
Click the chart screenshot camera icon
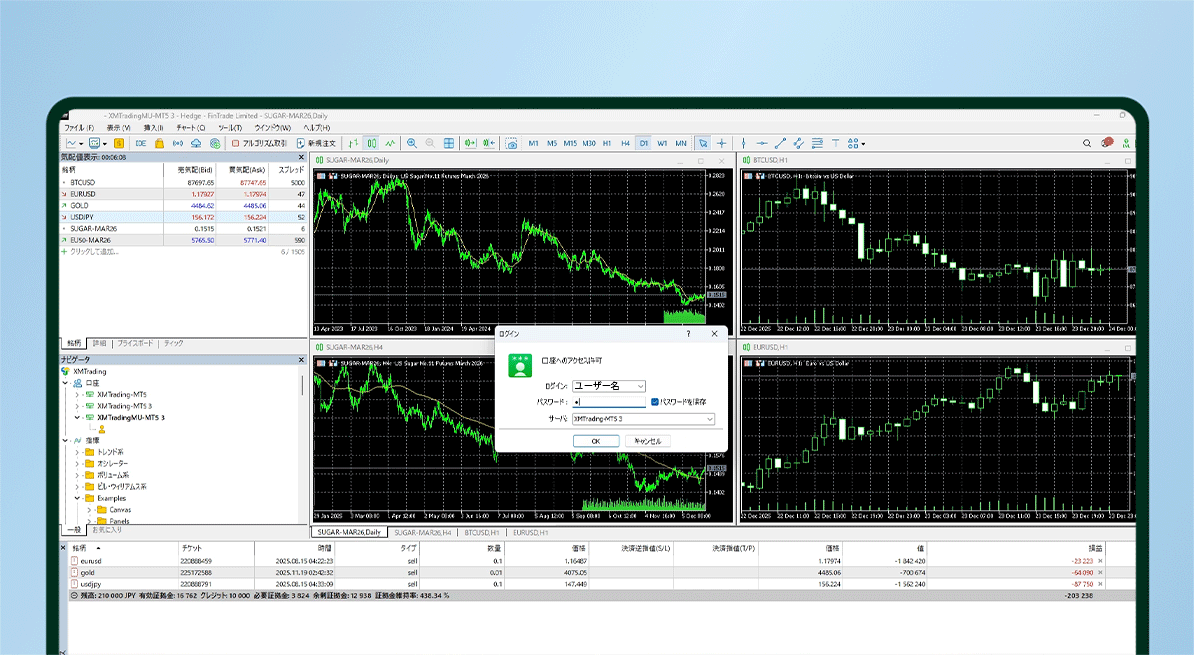tap(511, 143)
